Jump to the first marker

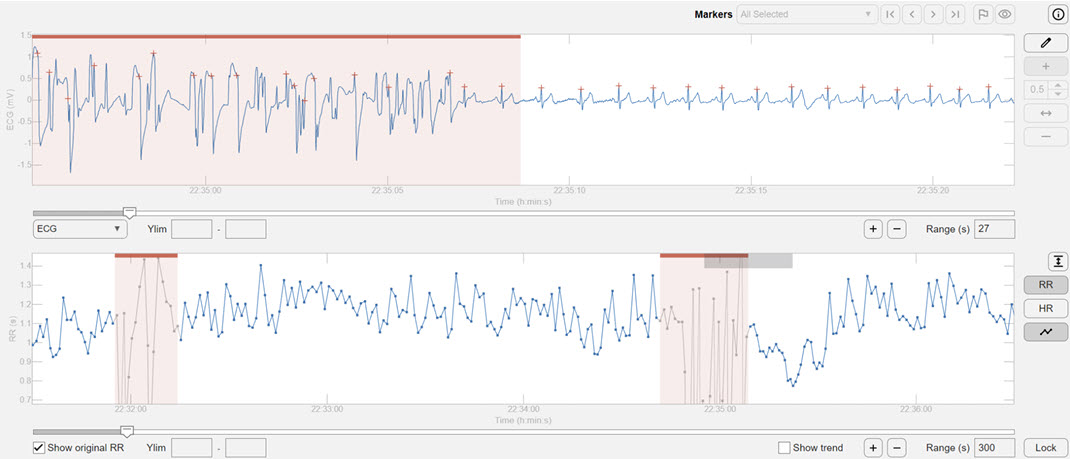[x=889, y=14]
